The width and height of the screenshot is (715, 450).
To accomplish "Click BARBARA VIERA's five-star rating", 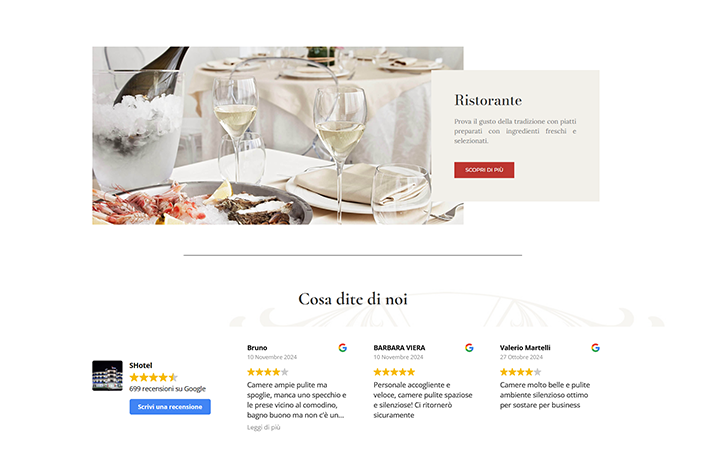I will 394,372.
